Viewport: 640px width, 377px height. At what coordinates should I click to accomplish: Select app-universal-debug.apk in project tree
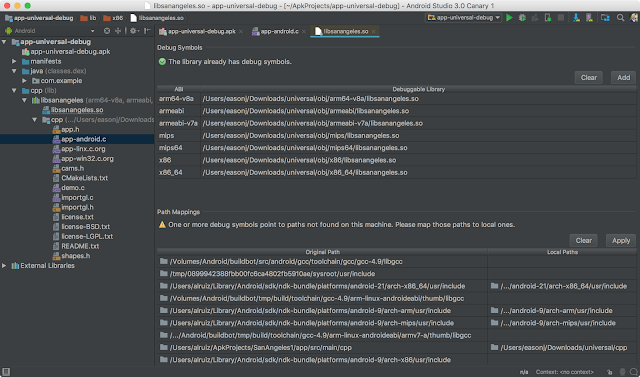coord(66,51)
